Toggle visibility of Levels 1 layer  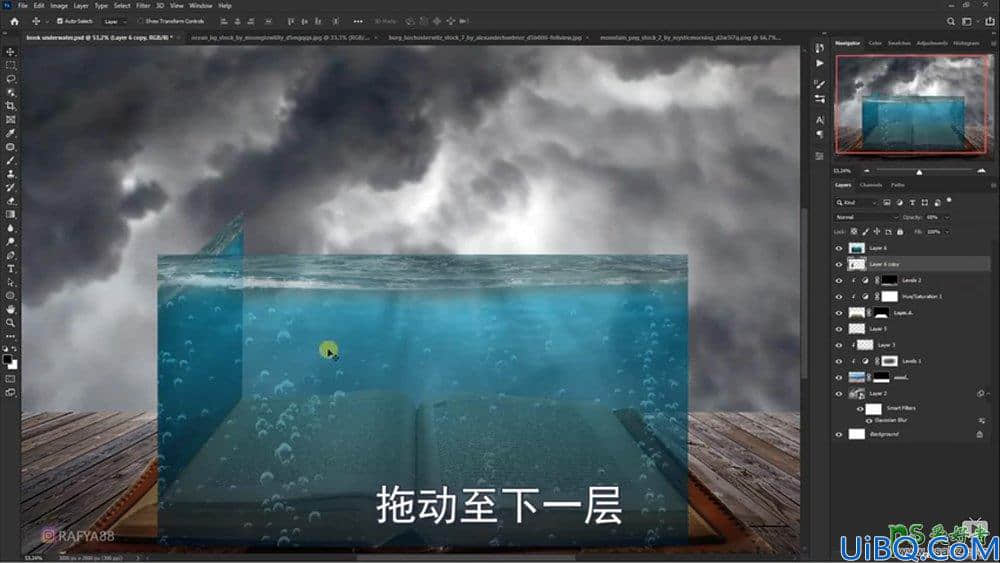pos(839,361)
